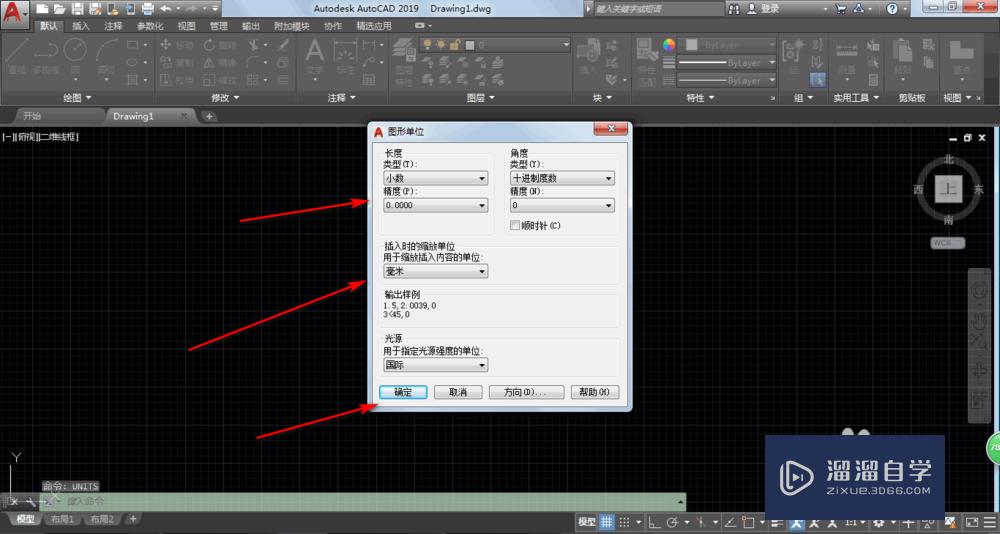Toggle polar tracking in status bar

click(672, 522)
